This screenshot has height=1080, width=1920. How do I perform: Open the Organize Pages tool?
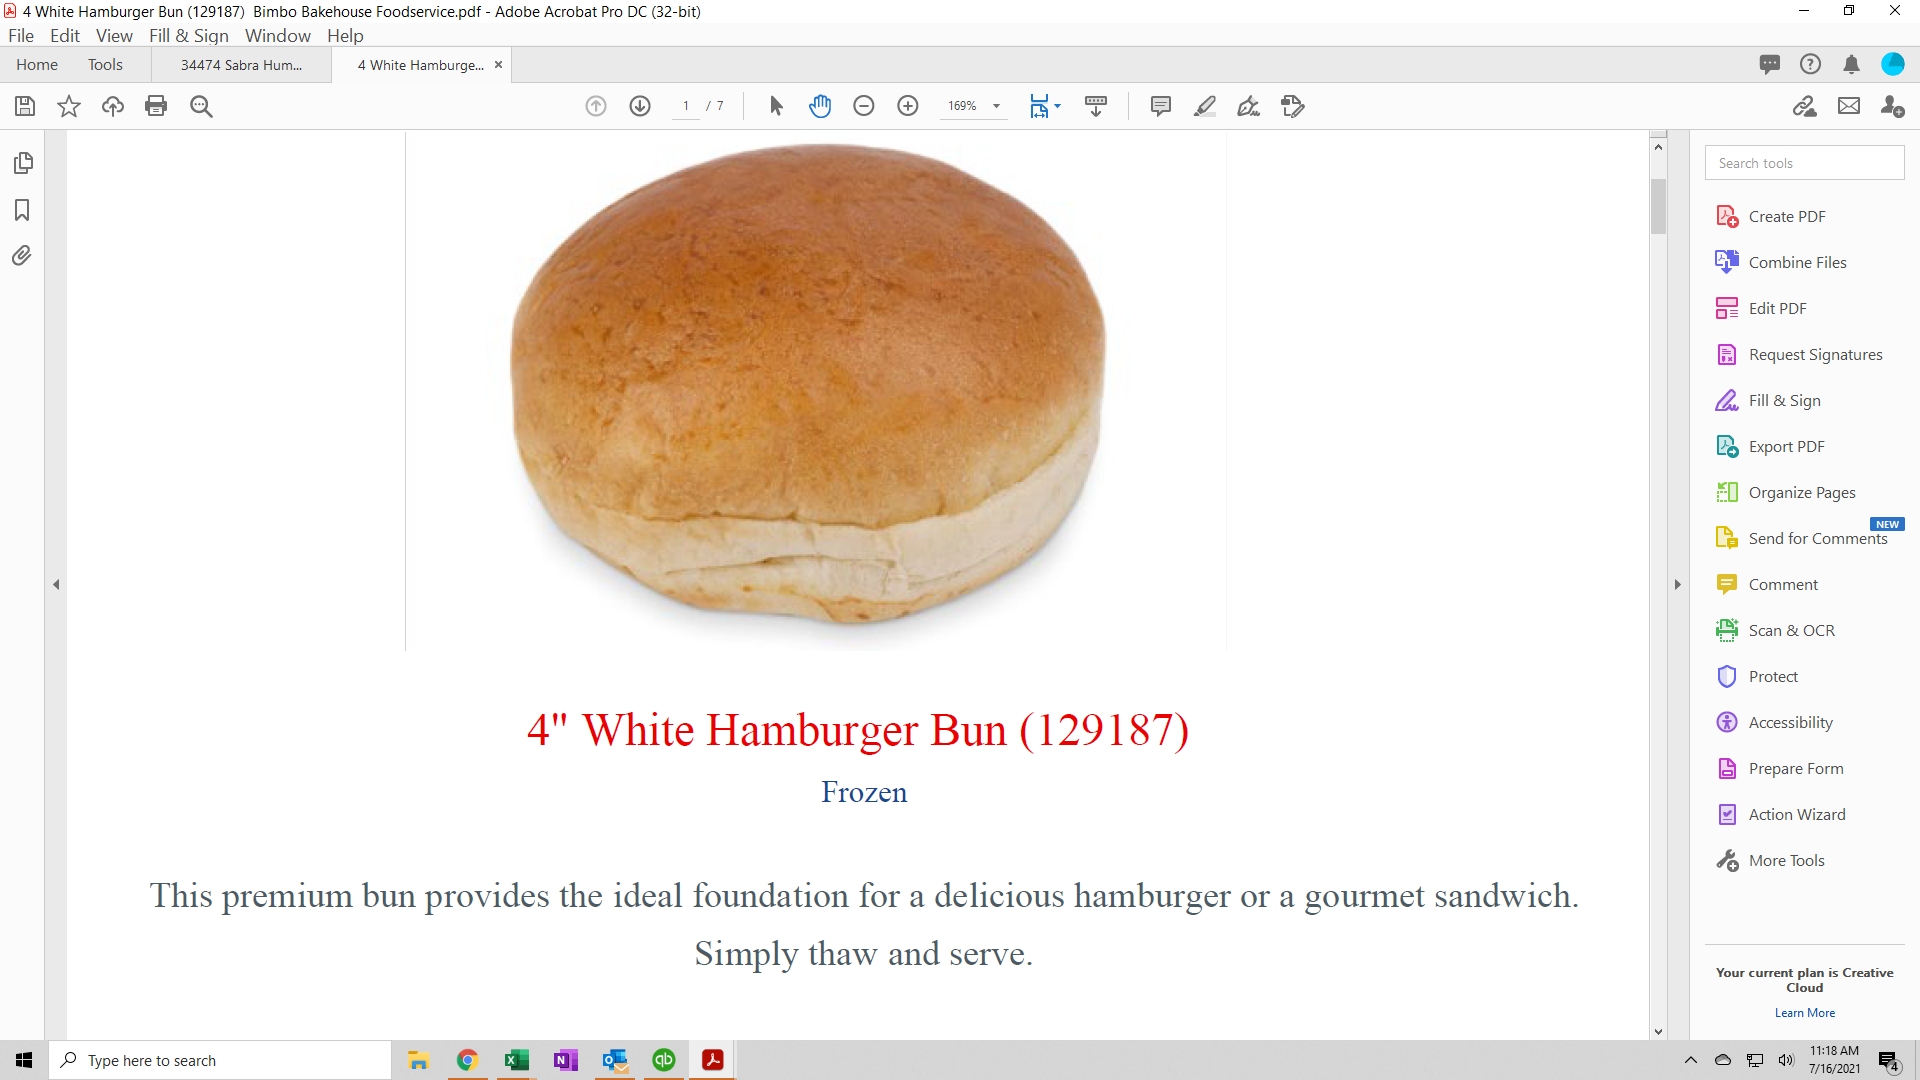click(x=1802, y=493)
